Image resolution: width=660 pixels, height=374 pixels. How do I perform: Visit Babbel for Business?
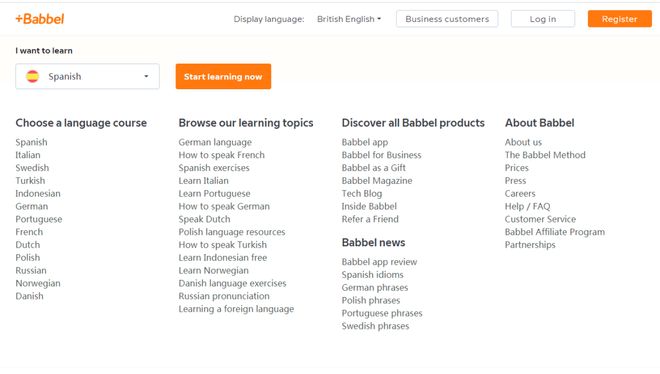coord(381,155)
